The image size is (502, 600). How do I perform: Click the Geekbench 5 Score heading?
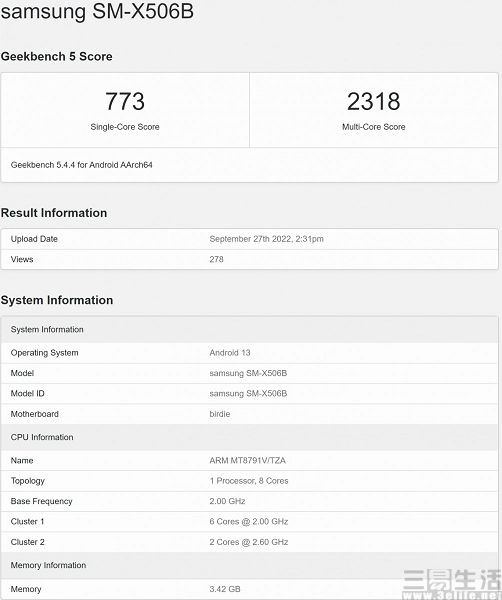[57, 56]
